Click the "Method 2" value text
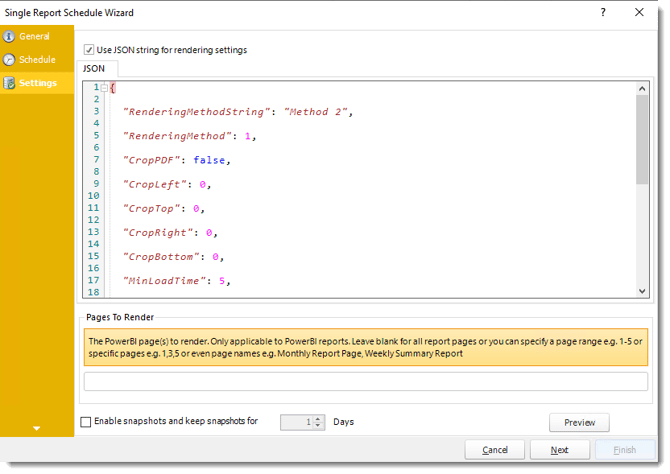Image resolution: width=670 pixels, height=474 pixels. click(315, 112)
